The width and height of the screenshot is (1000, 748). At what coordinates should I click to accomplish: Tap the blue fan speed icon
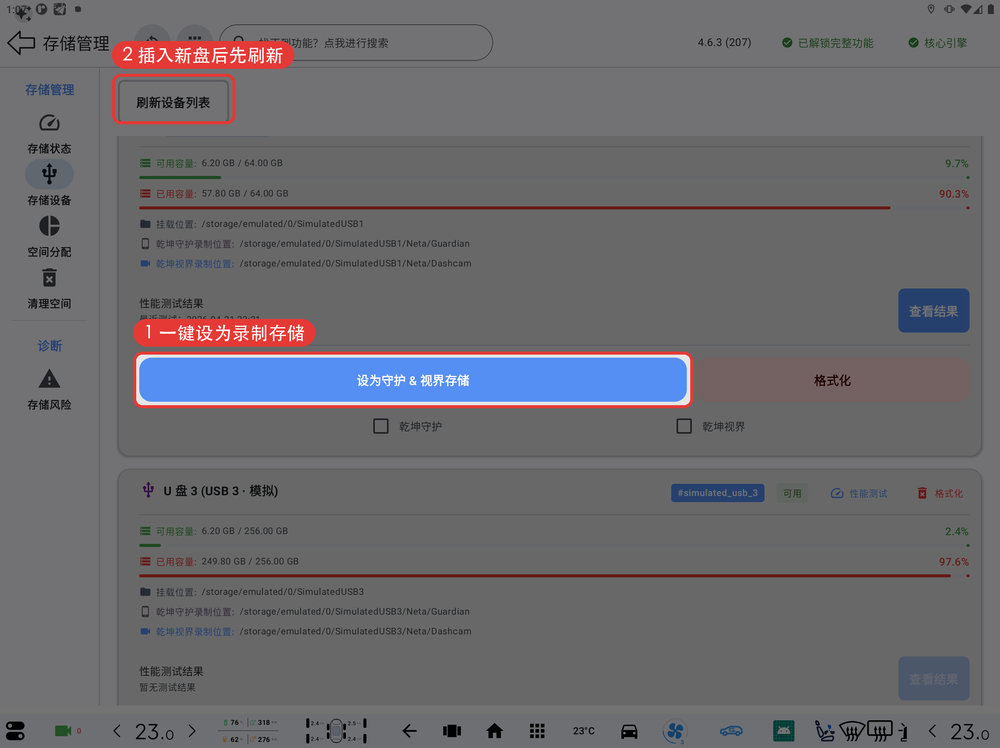(x=675, y=731)
